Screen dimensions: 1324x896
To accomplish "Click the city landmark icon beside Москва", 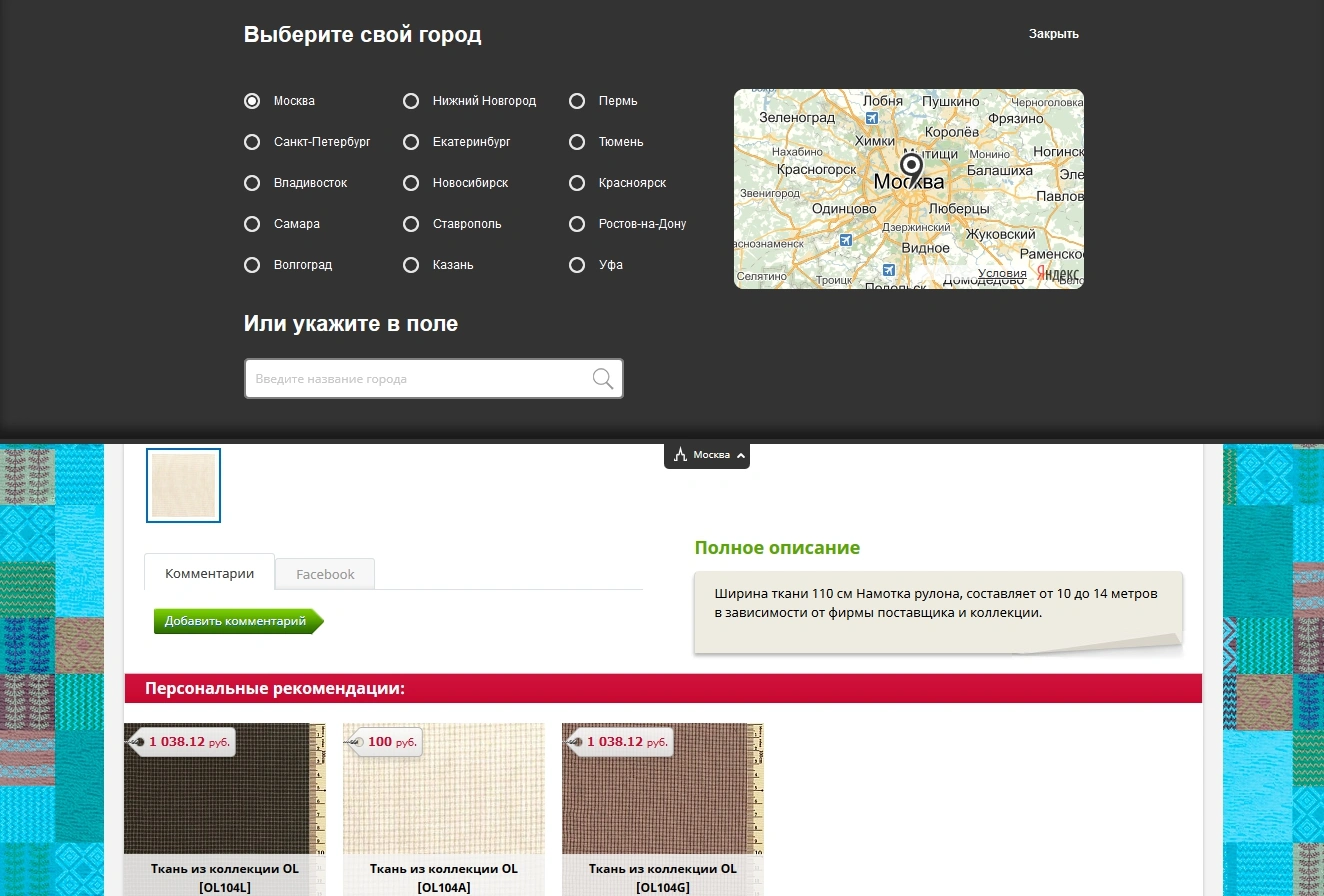I will (x=680, y=455).
